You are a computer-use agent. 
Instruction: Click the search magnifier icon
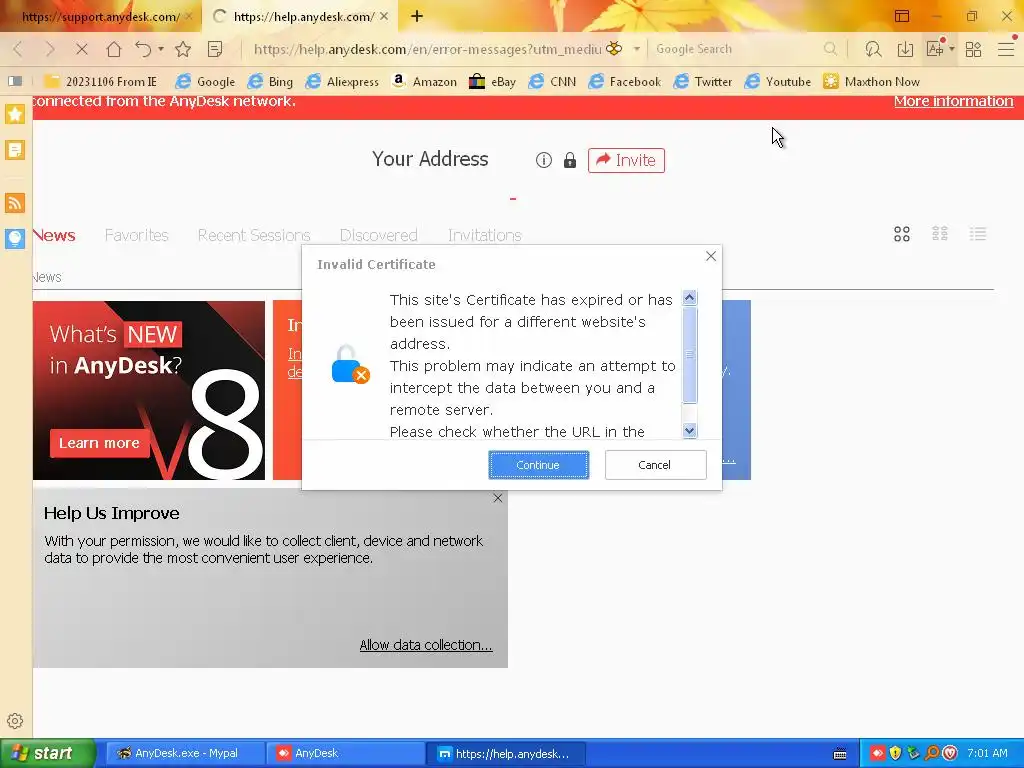[x=830, y=49]
